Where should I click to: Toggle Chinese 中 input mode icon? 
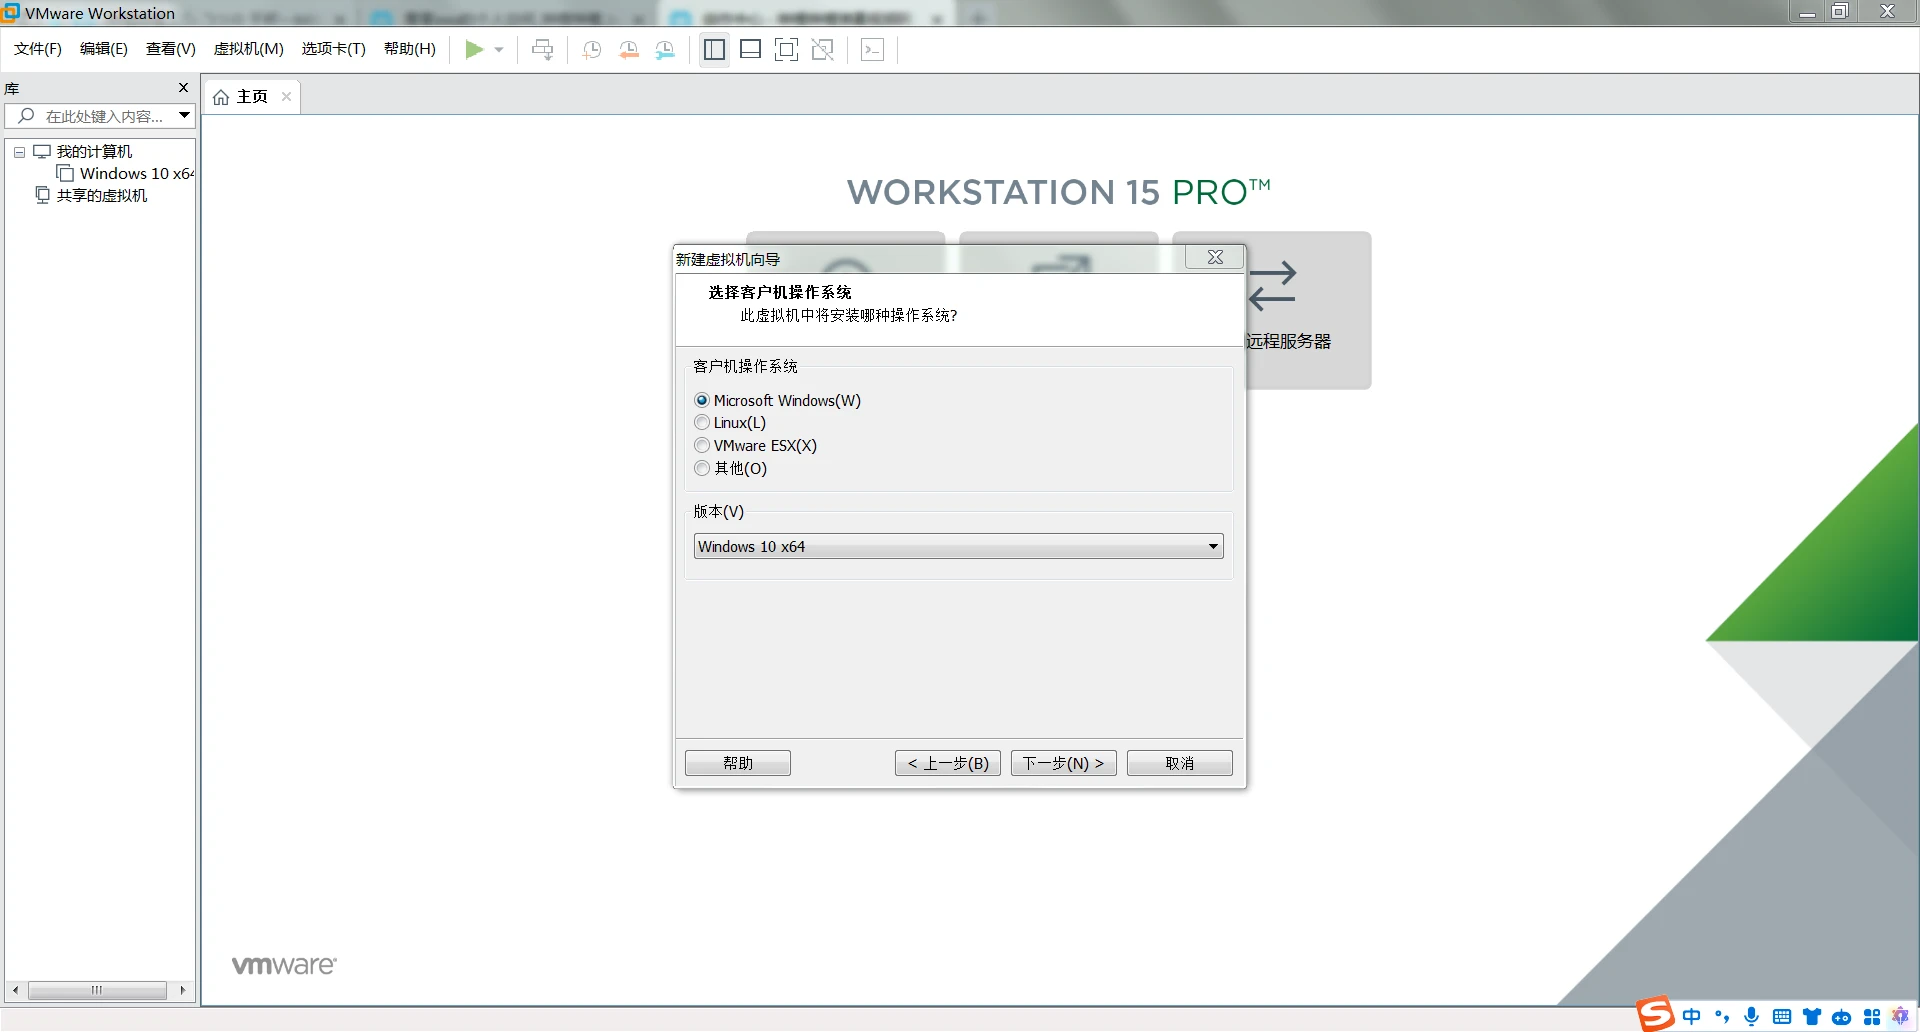click(1691, 1017)
